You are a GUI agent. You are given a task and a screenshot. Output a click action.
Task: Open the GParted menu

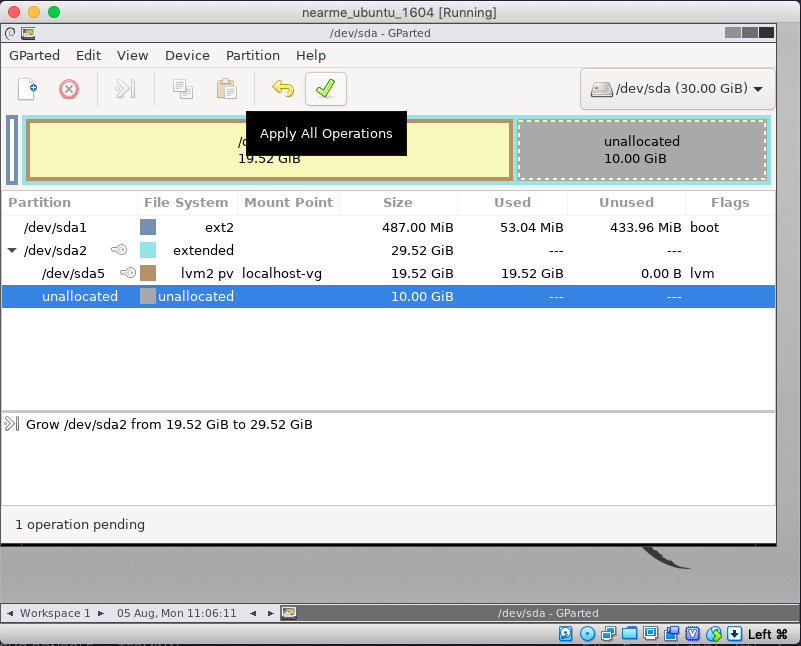pos(35,56)
